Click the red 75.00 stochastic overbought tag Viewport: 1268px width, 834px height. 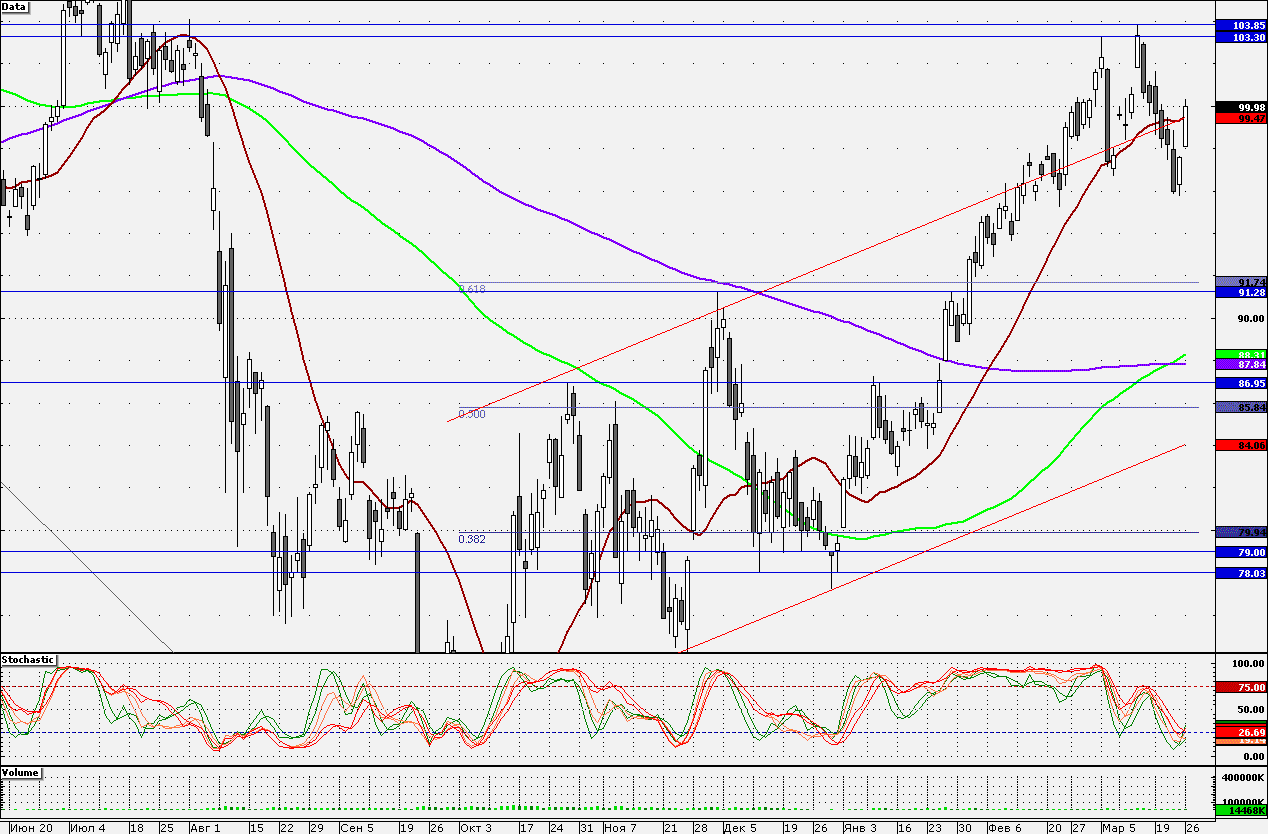(x=1240, y=687)
